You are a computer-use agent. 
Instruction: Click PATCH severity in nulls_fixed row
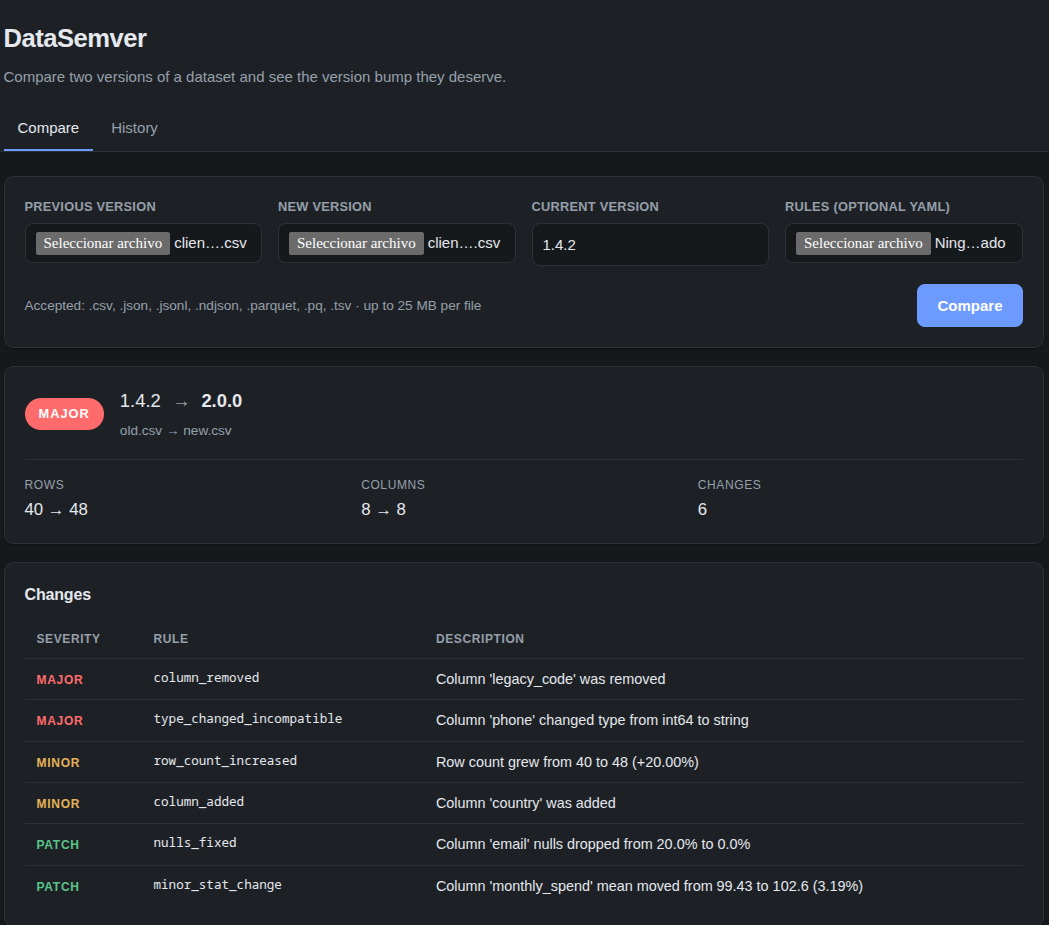58,845
